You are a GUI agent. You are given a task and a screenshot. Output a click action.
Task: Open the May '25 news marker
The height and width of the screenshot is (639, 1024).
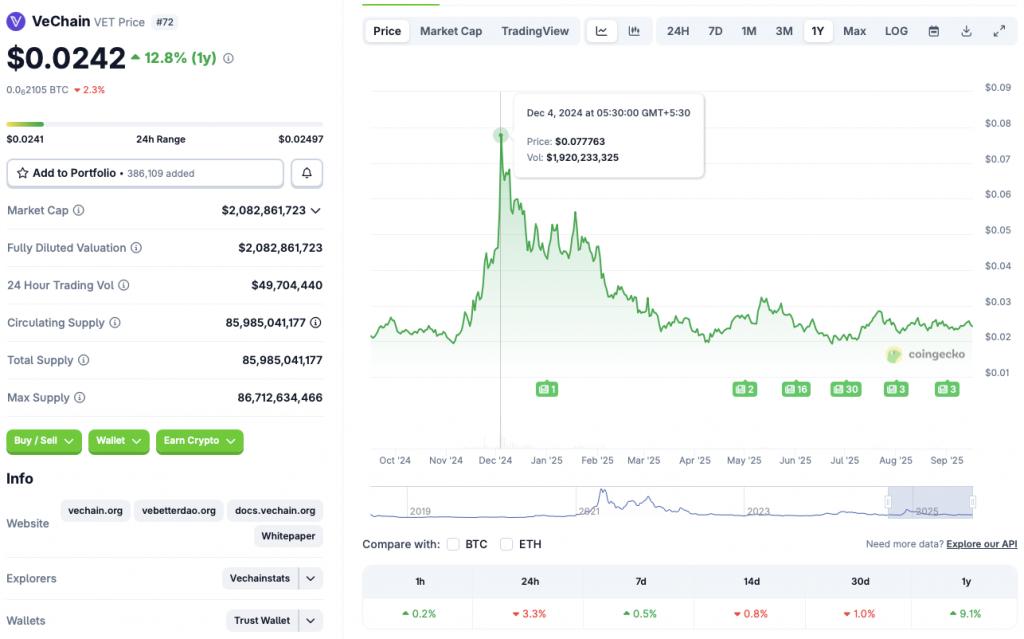(x=744, y=389)
